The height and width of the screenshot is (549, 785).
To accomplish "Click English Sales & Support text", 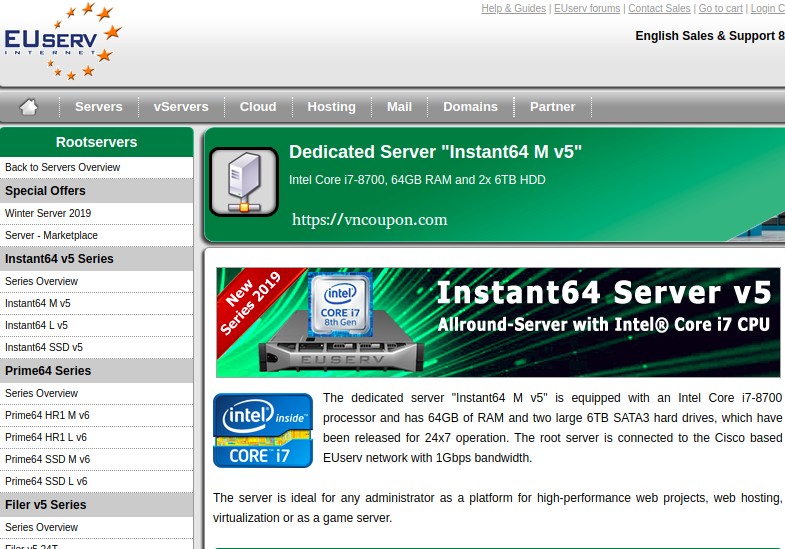I will [x=710, y=36].
